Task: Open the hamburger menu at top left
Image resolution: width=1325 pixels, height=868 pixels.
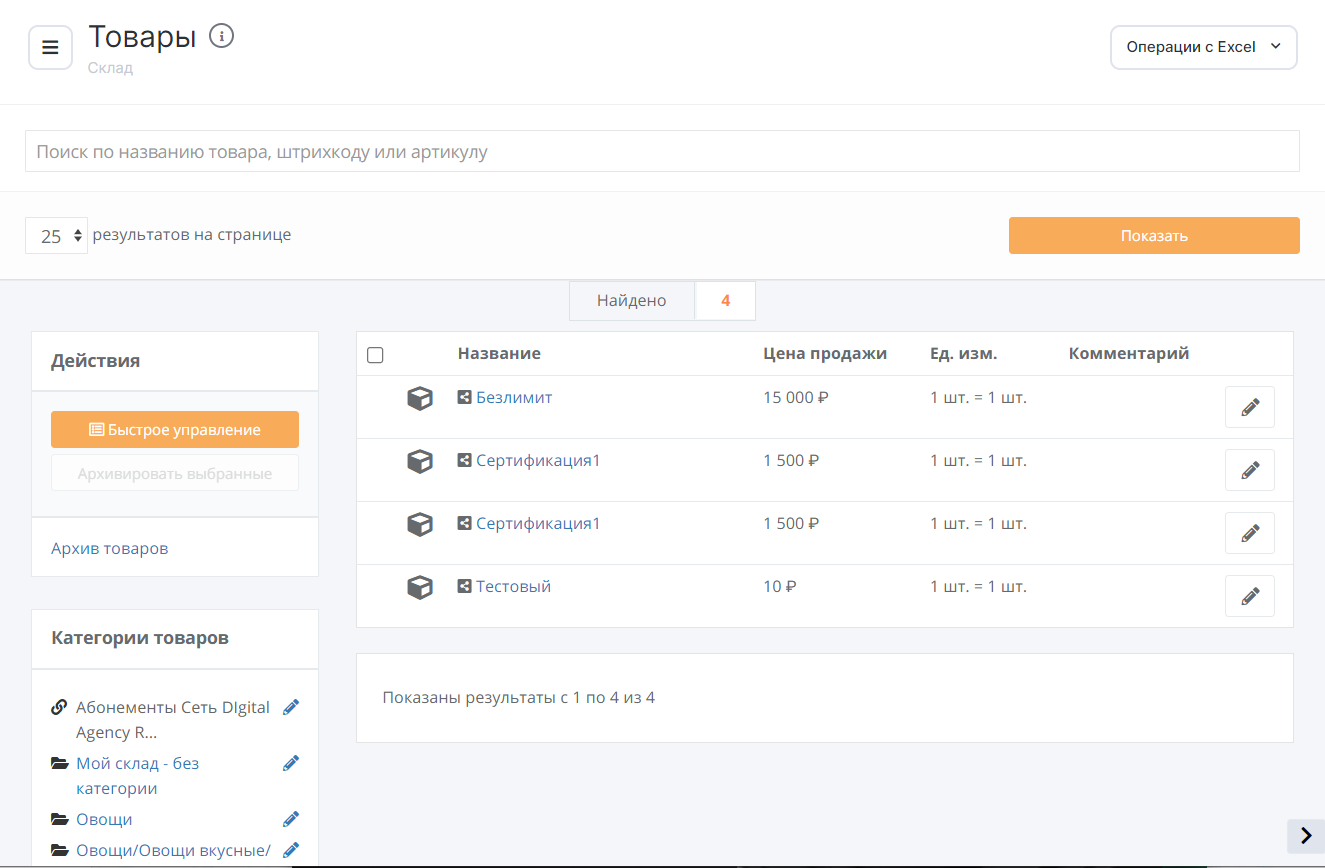Action: [50, 47]
